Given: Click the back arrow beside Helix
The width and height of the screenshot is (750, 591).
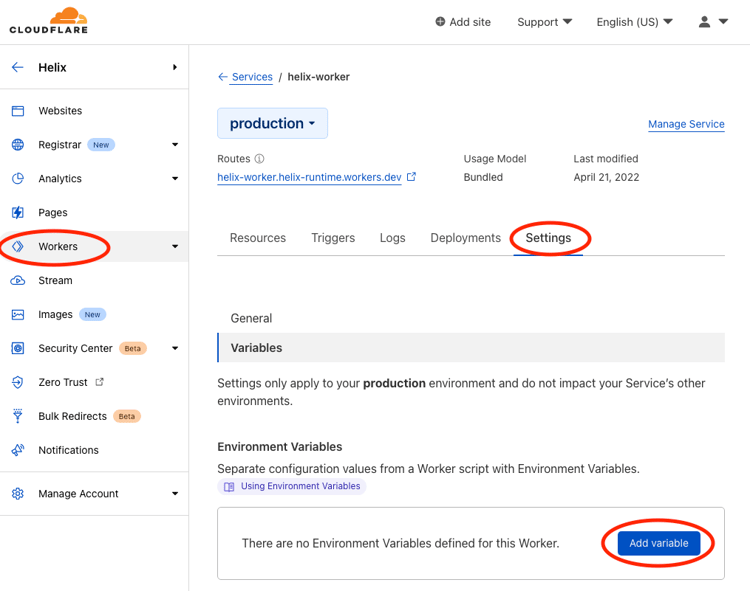Looking at the screenshot, I should pyautogui.click(x=18, y=67).
